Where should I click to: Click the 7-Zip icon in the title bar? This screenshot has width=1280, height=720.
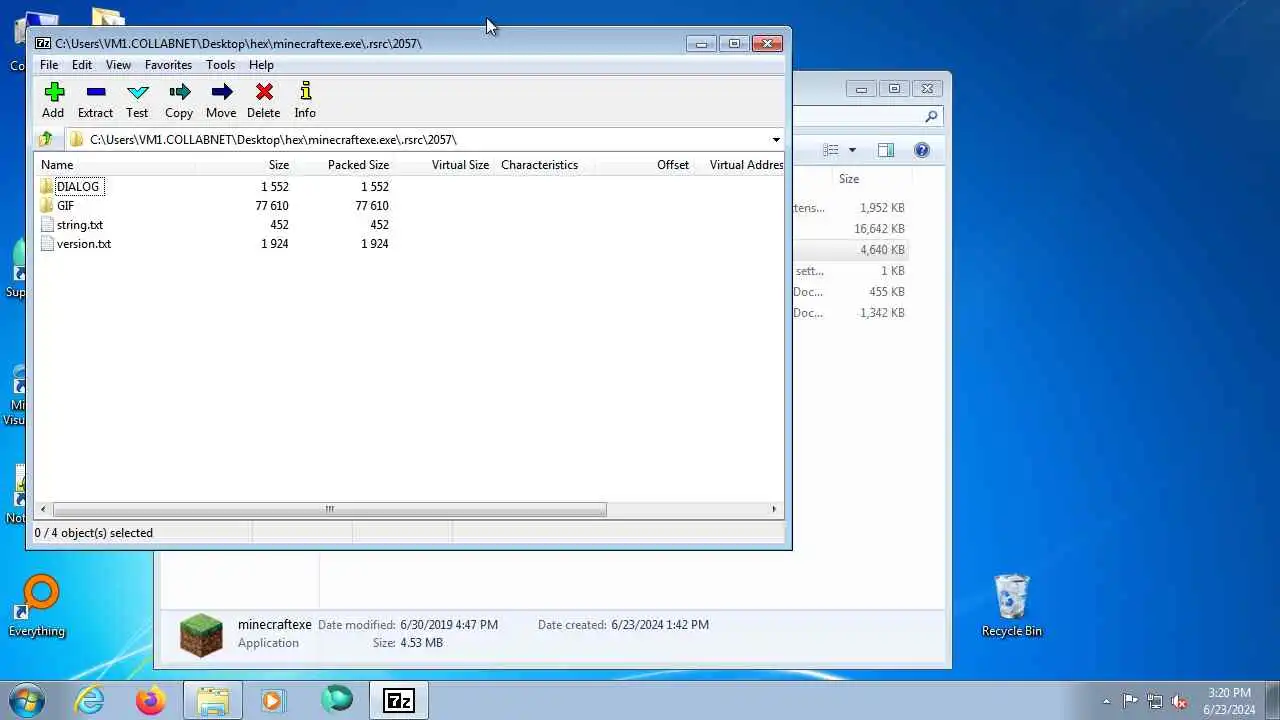(x=43, y=44)
